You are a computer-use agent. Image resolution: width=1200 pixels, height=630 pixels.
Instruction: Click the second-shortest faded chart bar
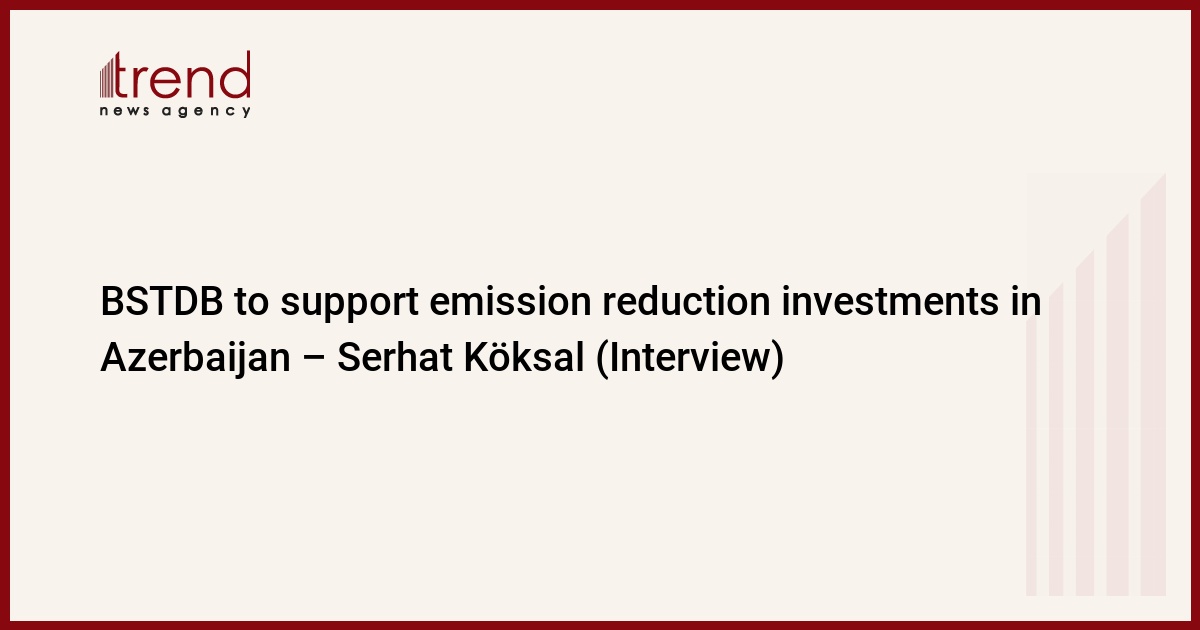click(1056, 440)
